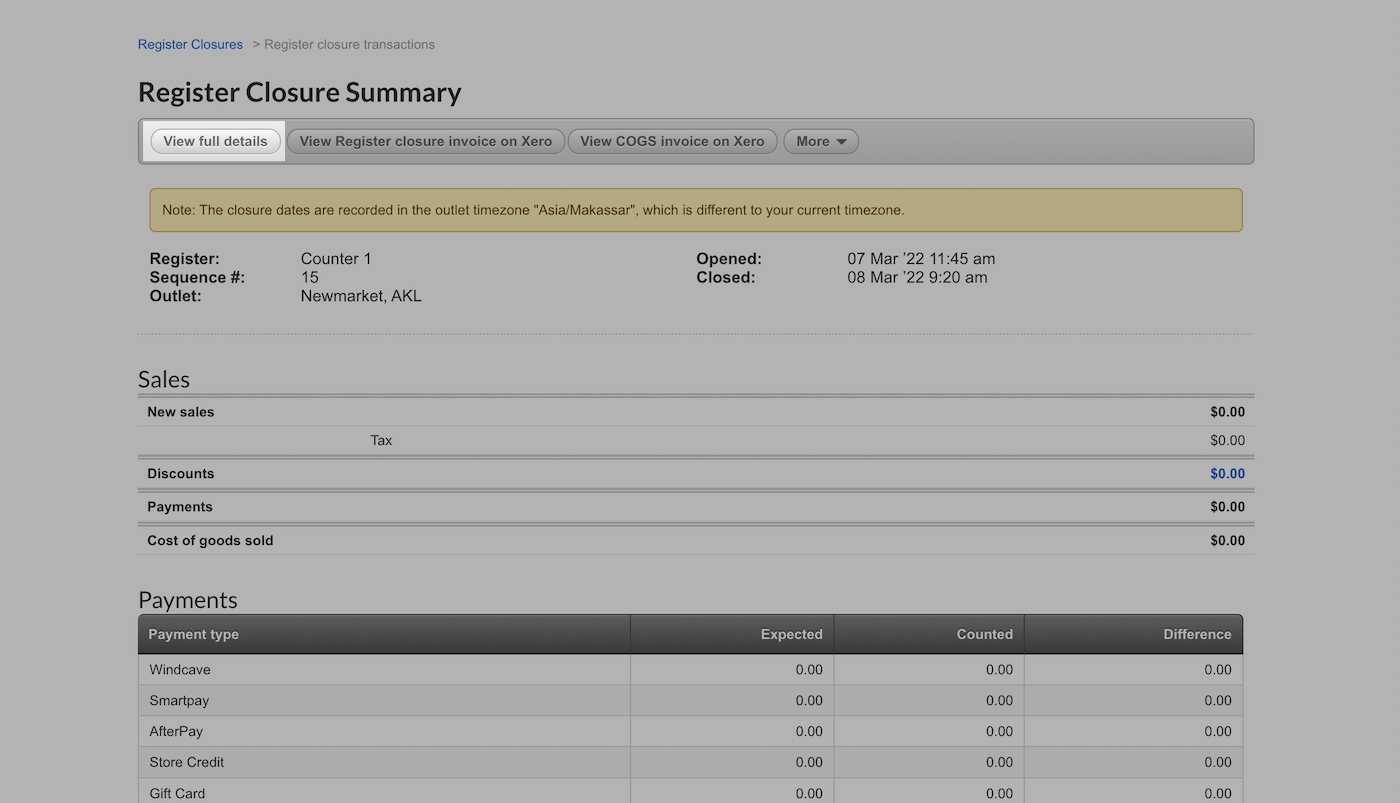This screenshot has height=803, width=1400.
Task: Click the Expected column header
Action: pyautogui.click(x=791, y=634)
